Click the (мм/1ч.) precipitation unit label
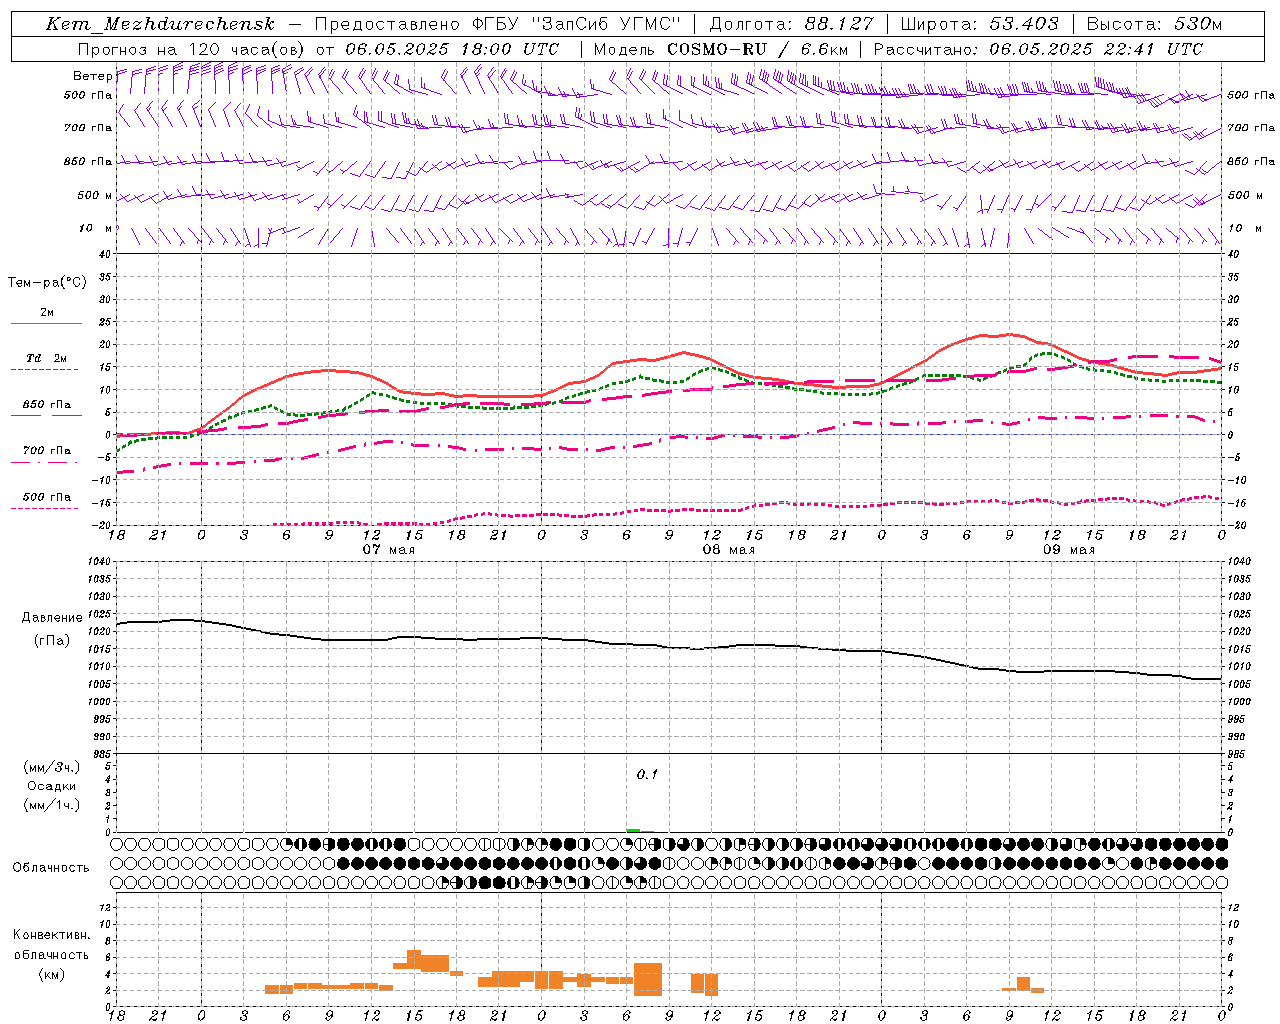Screen dimensions: 1280x1024 52,805
